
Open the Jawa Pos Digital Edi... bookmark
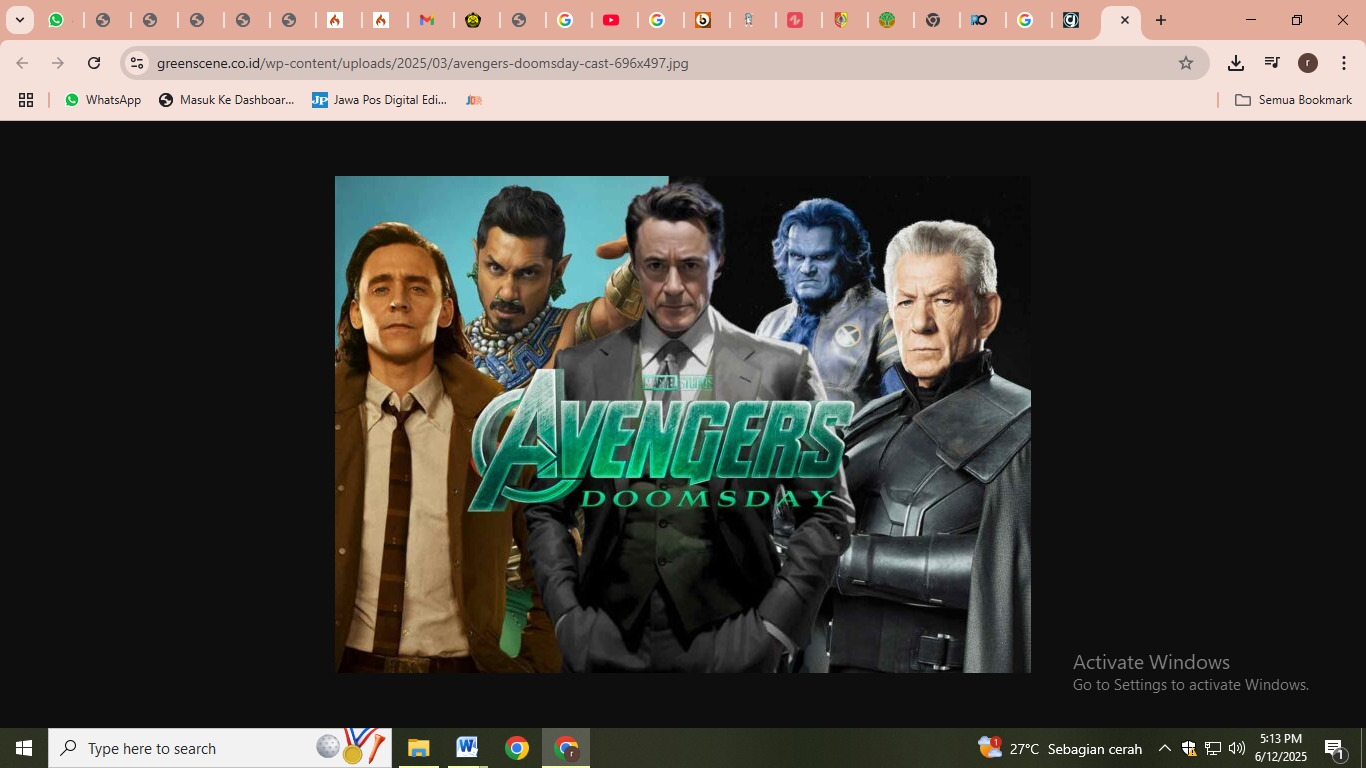tap(380, 100)
